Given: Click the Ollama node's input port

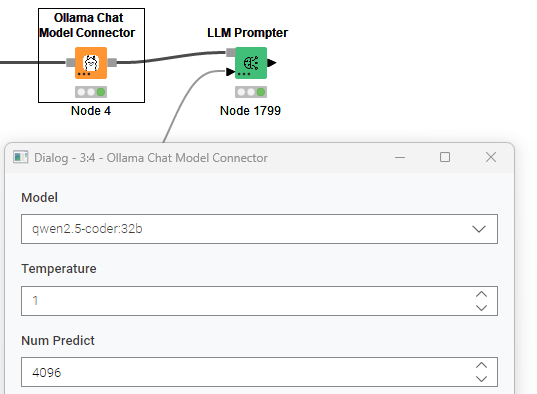Looking at the screenshot, I should (x=71, y=62).
